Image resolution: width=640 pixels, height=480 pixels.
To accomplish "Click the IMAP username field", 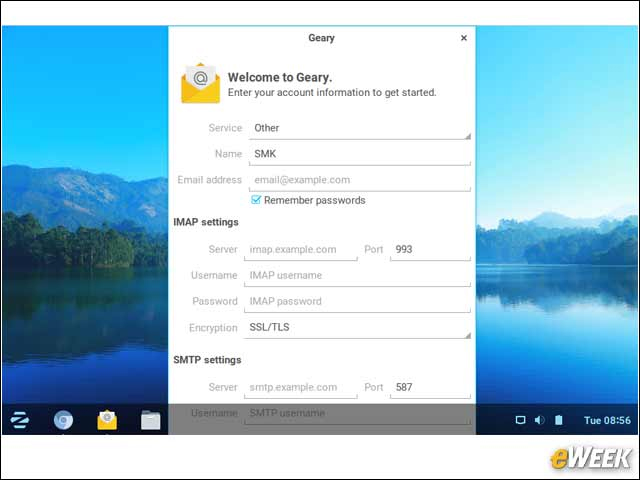I will tap(358, 275).
